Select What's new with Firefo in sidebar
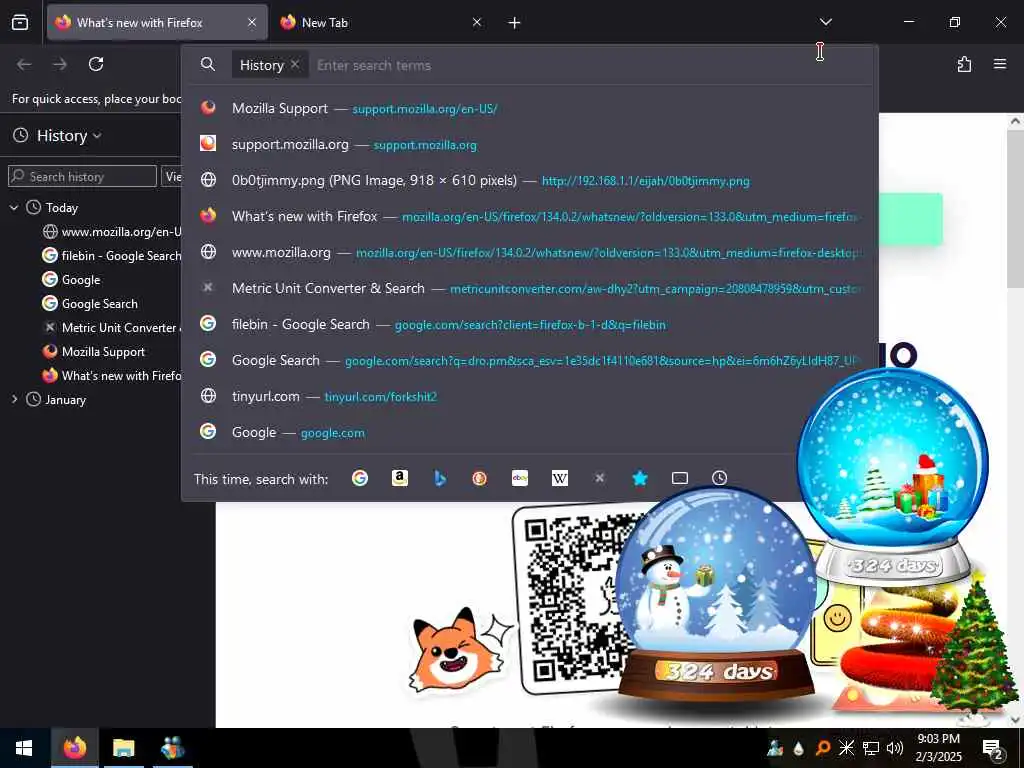Viewport: 1024px width, 768px height. (111, 376)
